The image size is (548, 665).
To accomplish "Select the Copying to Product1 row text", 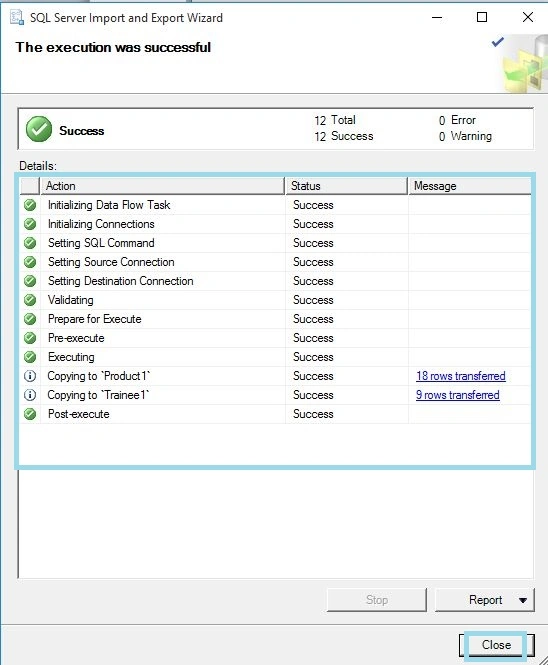I will pyautogui.click(x=98, y=376).
